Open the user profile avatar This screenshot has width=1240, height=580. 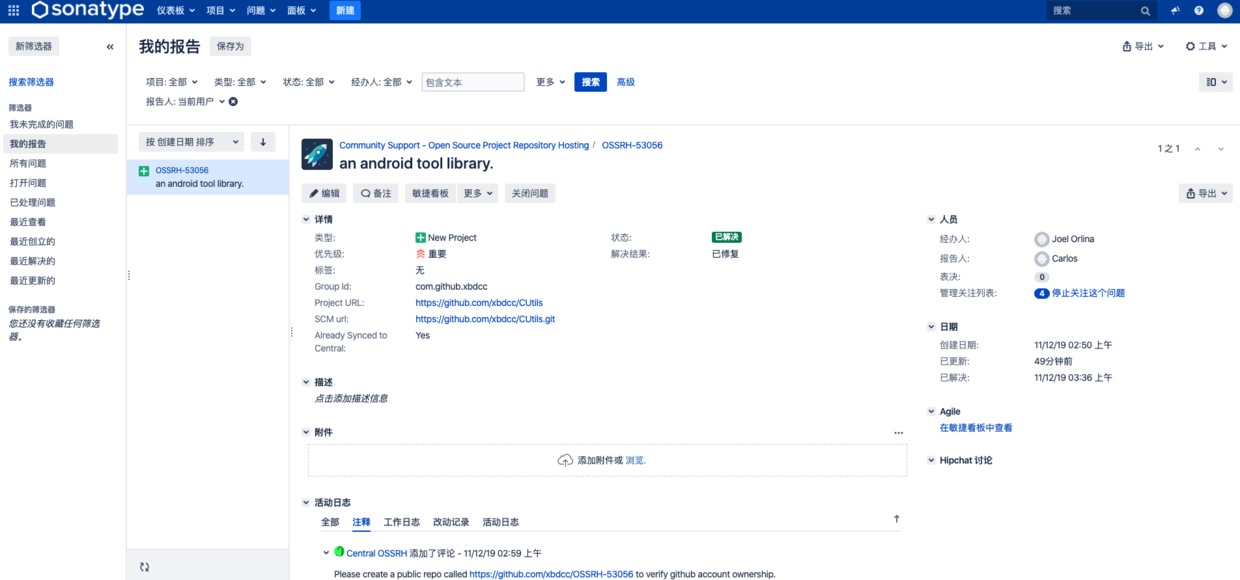[x=1225, y=11]
